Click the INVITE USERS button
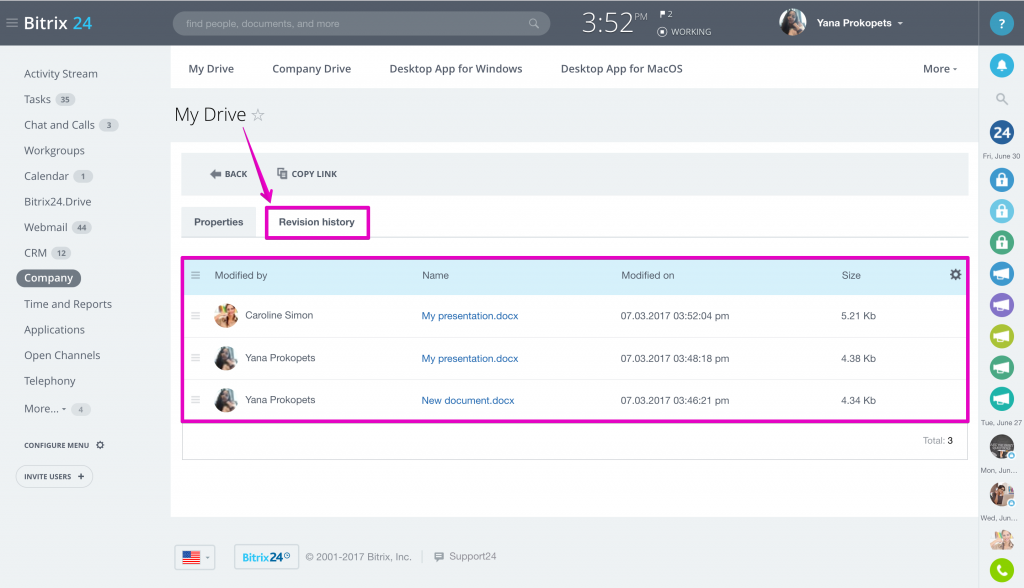Viewport: 1024px width, 588px height. (54, 476)
